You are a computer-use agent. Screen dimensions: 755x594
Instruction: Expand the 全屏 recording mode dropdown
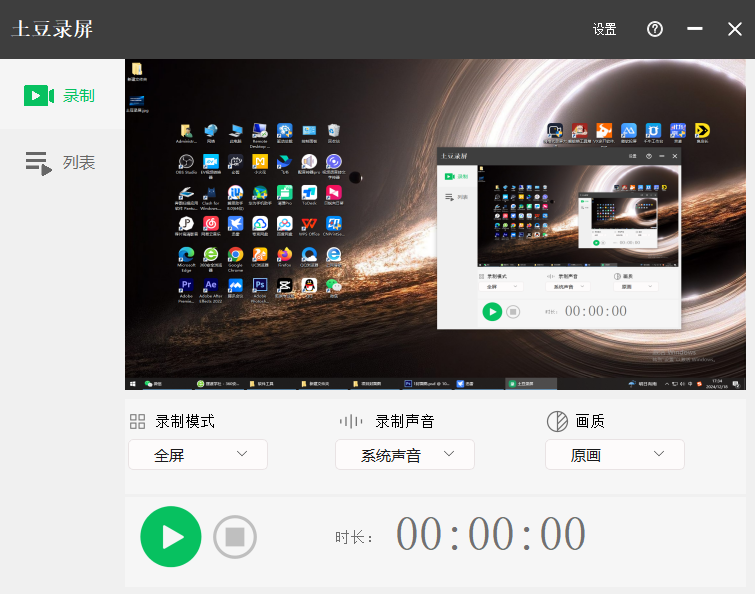(198, 454)
